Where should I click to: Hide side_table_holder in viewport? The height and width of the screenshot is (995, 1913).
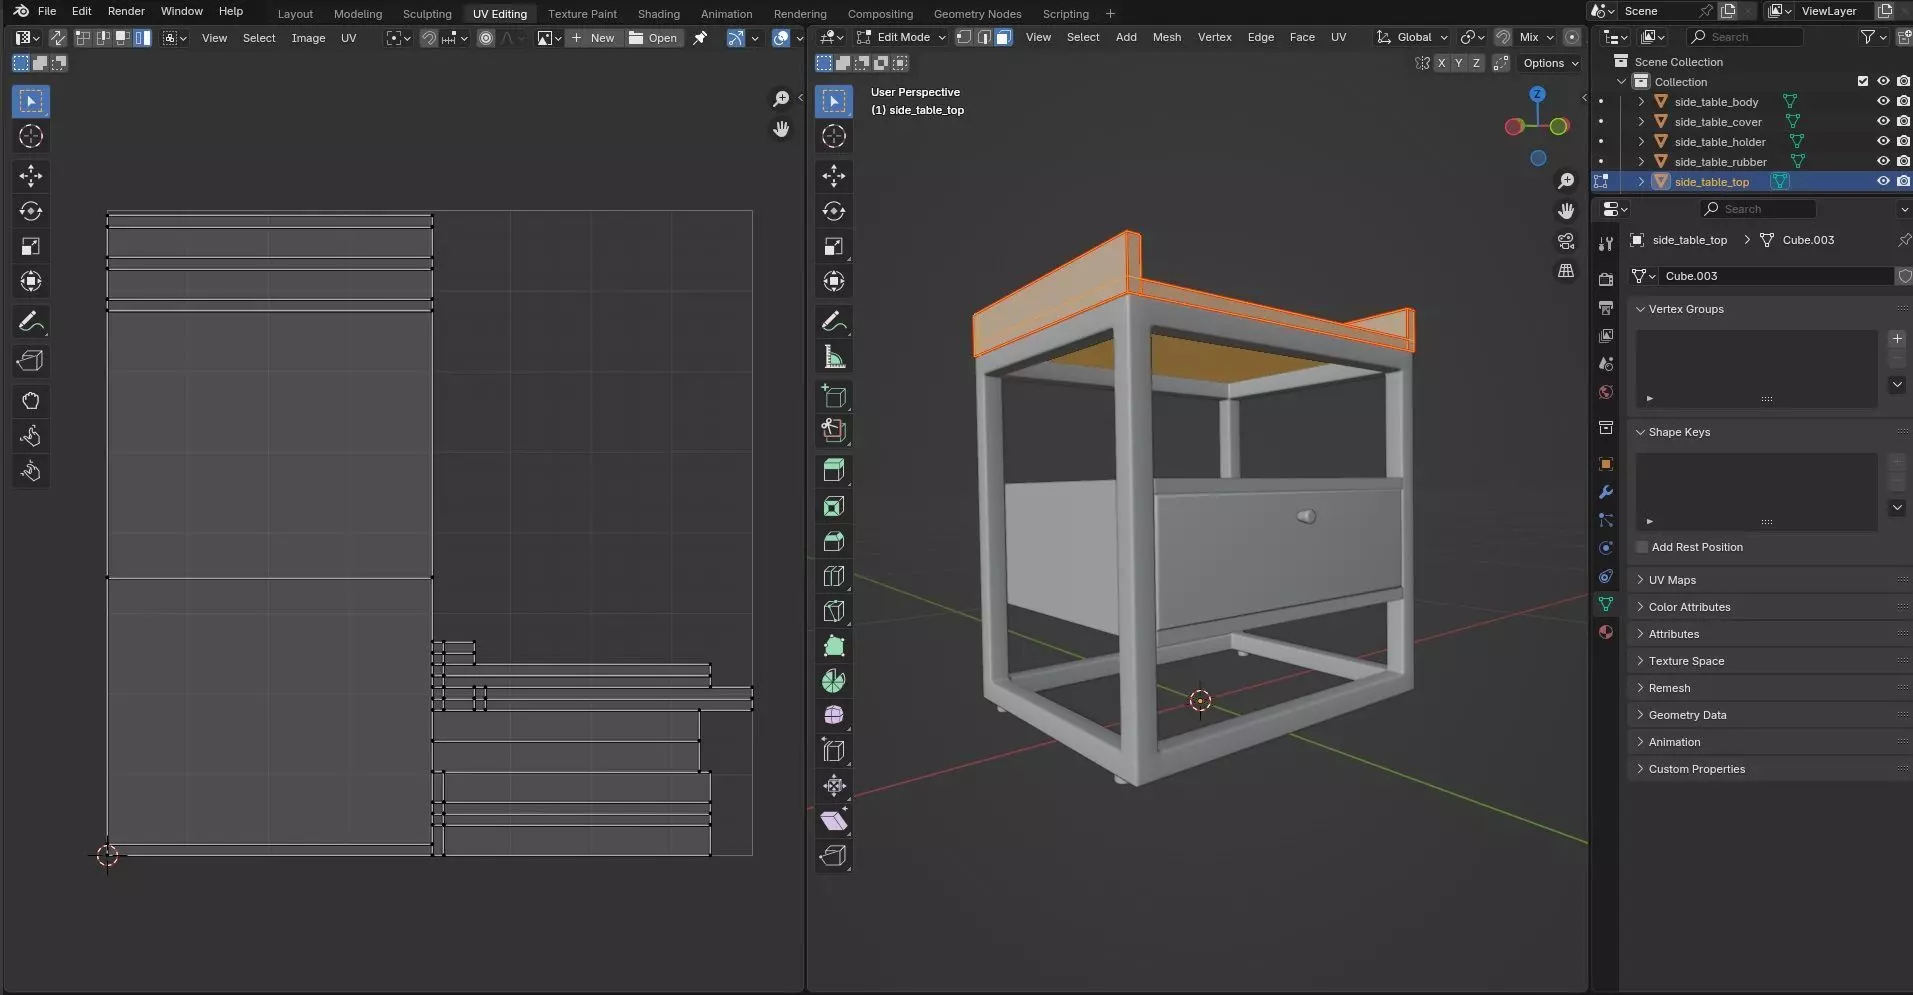click(x=1883, y=141)
